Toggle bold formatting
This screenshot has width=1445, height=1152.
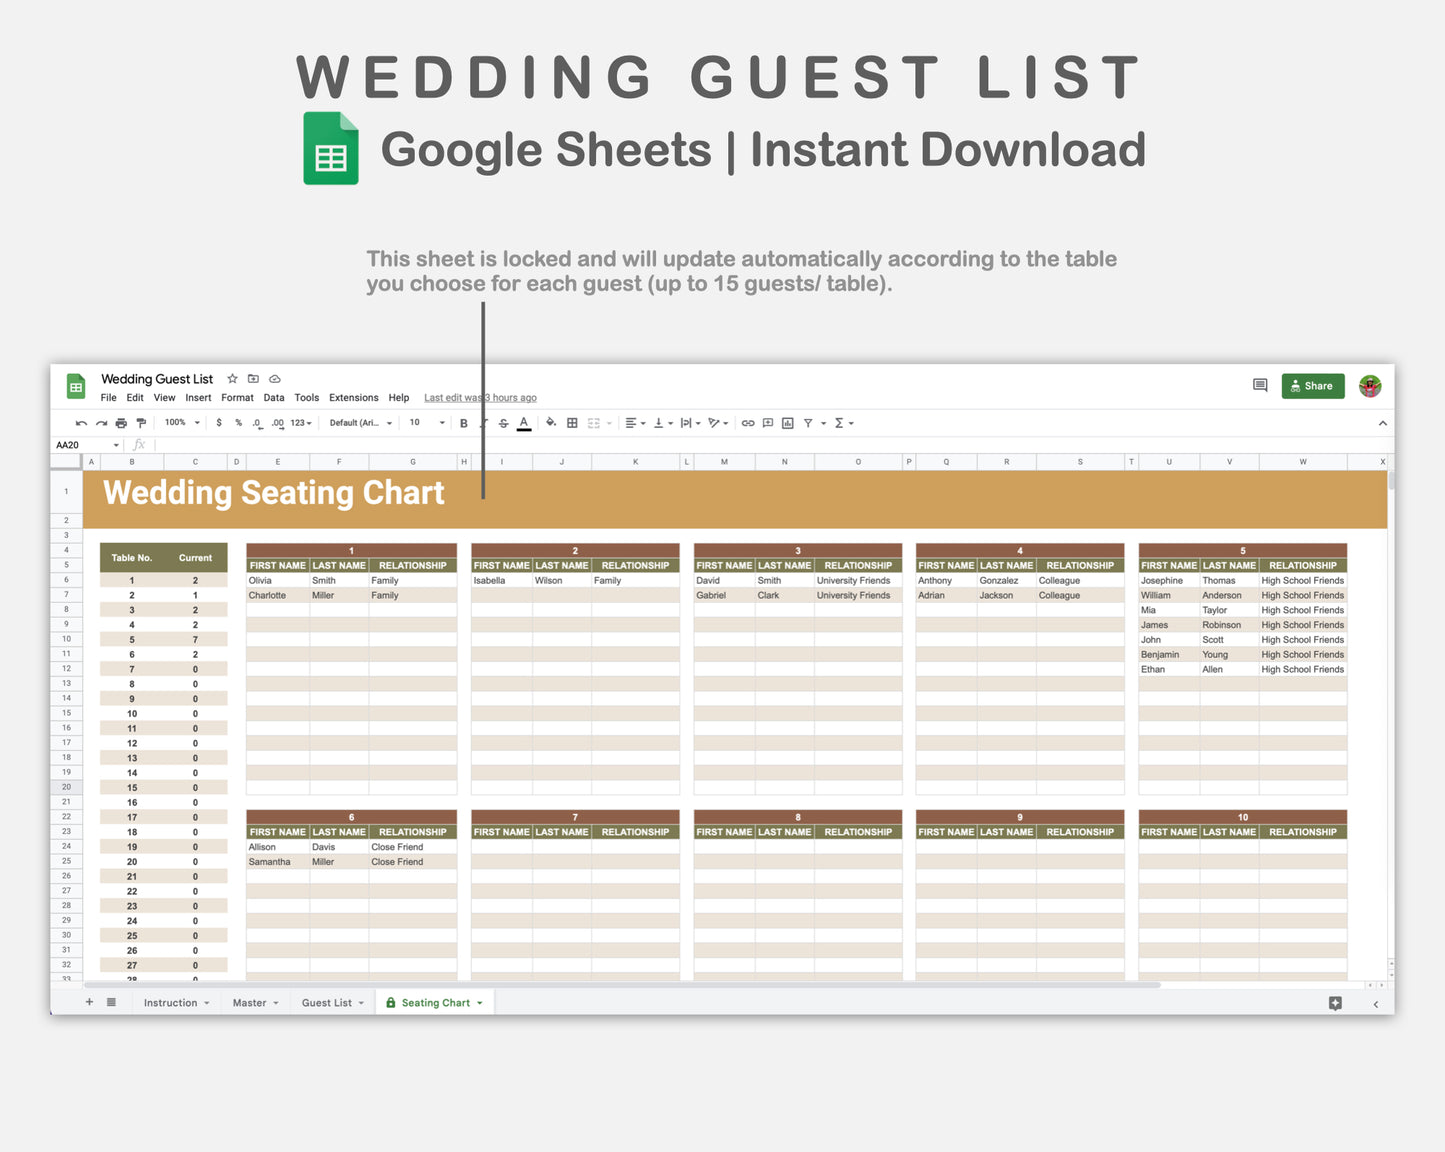[463, 422]
